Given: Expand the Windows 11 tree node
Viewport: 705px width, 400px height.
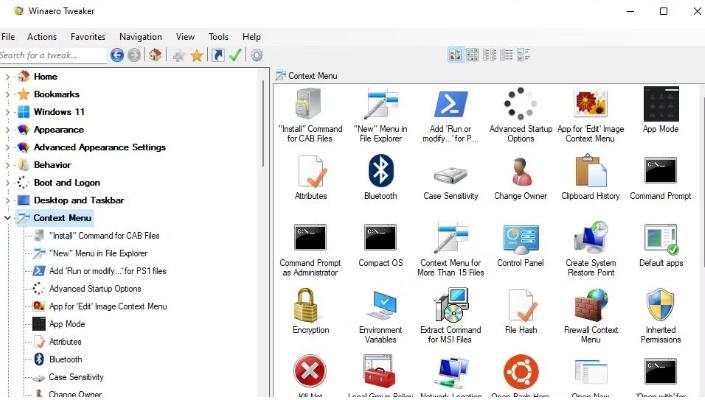Looking at the screenshot, I should 7,112.
